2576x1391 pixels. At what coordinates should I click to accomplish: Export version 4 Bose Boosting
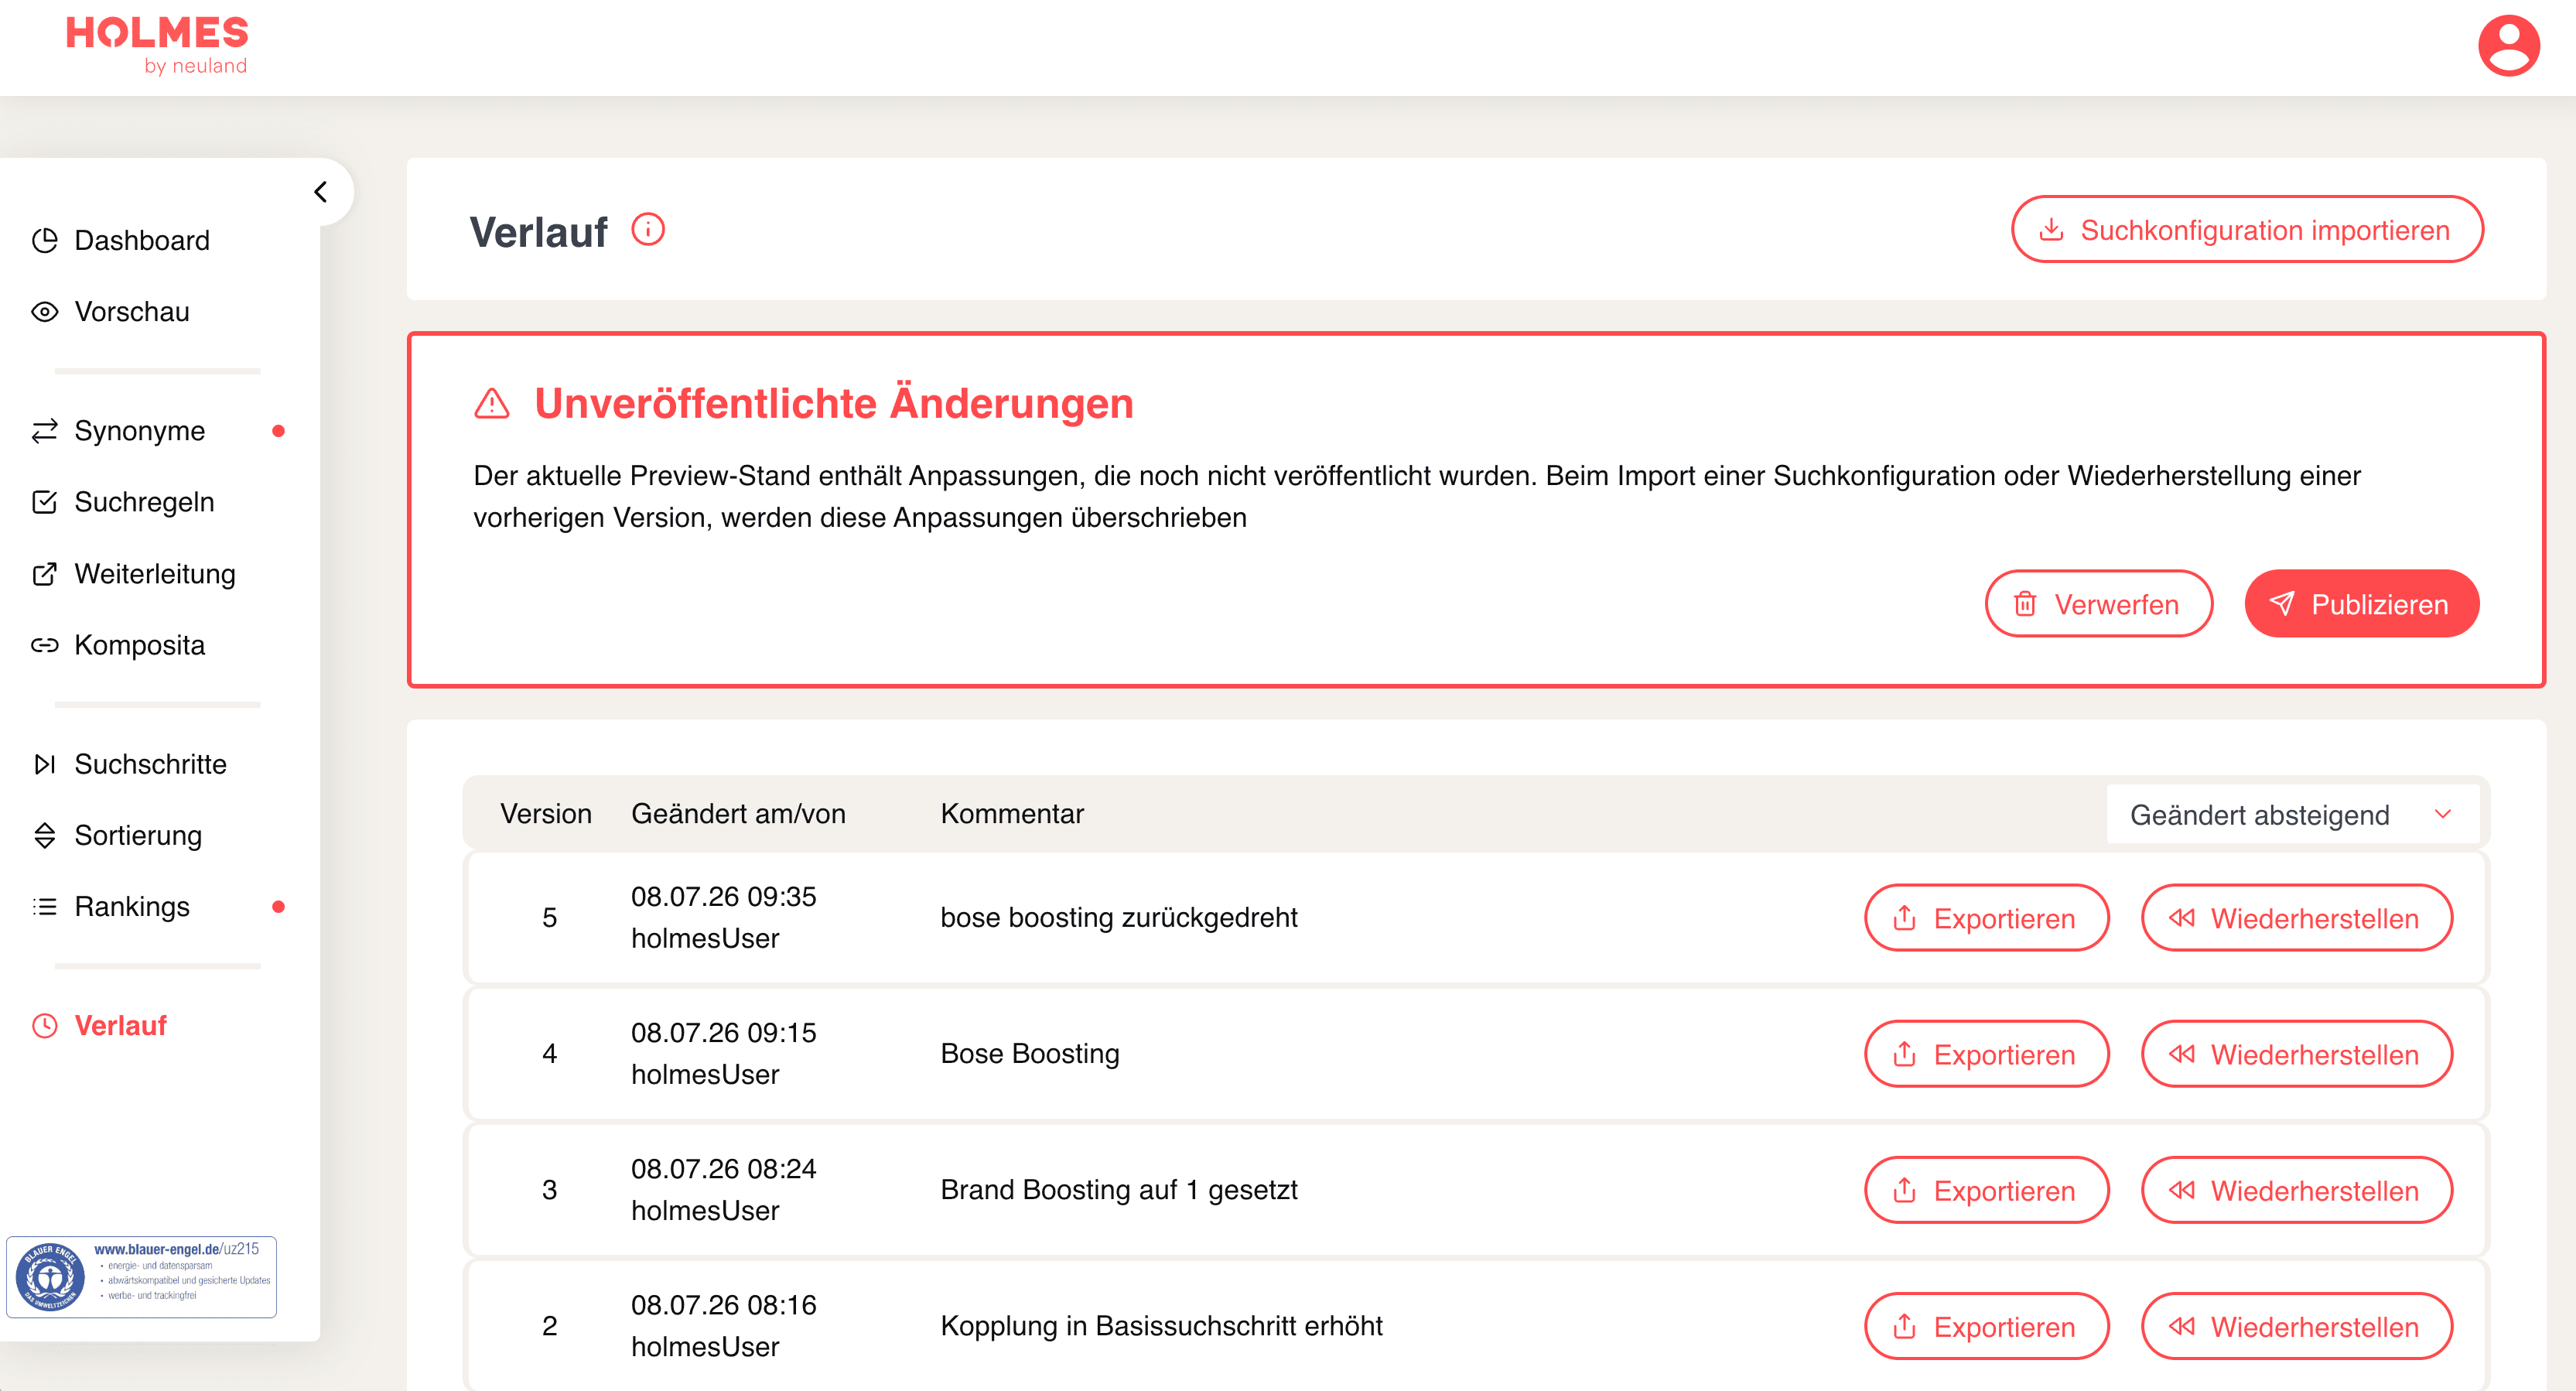pos(1986,1053)
